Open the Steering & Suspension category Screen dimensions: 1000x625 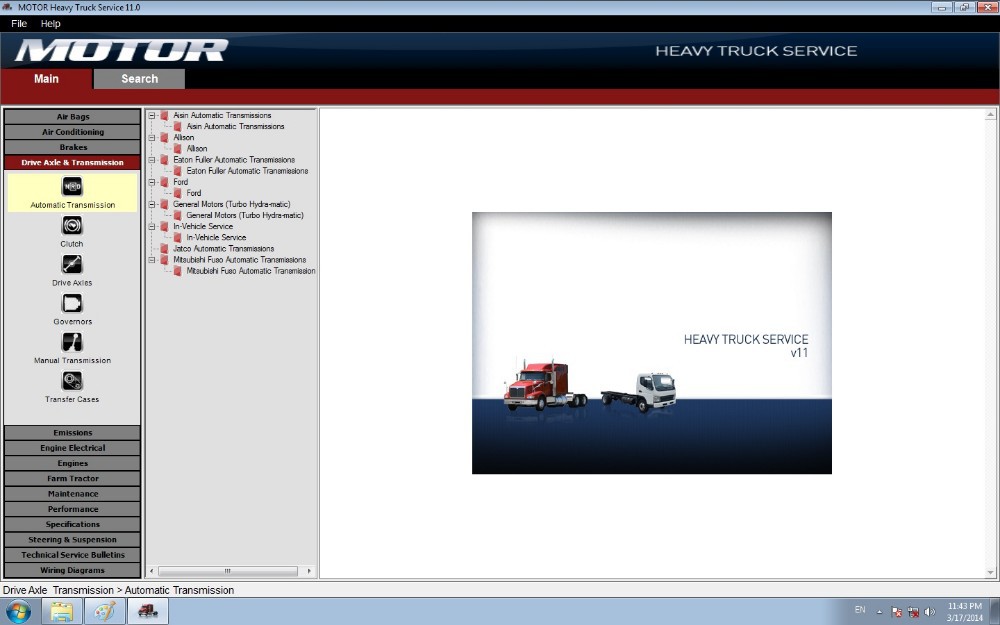pyautogui.click(x=73, y=540)
